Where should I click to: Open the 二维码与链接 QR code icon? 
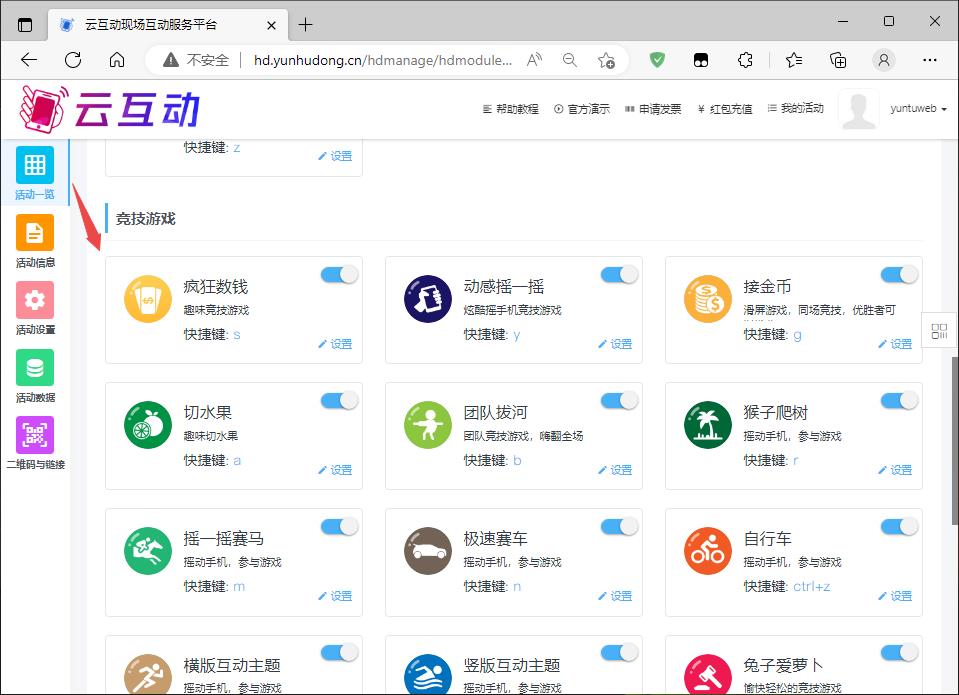[x=35, y=435]
